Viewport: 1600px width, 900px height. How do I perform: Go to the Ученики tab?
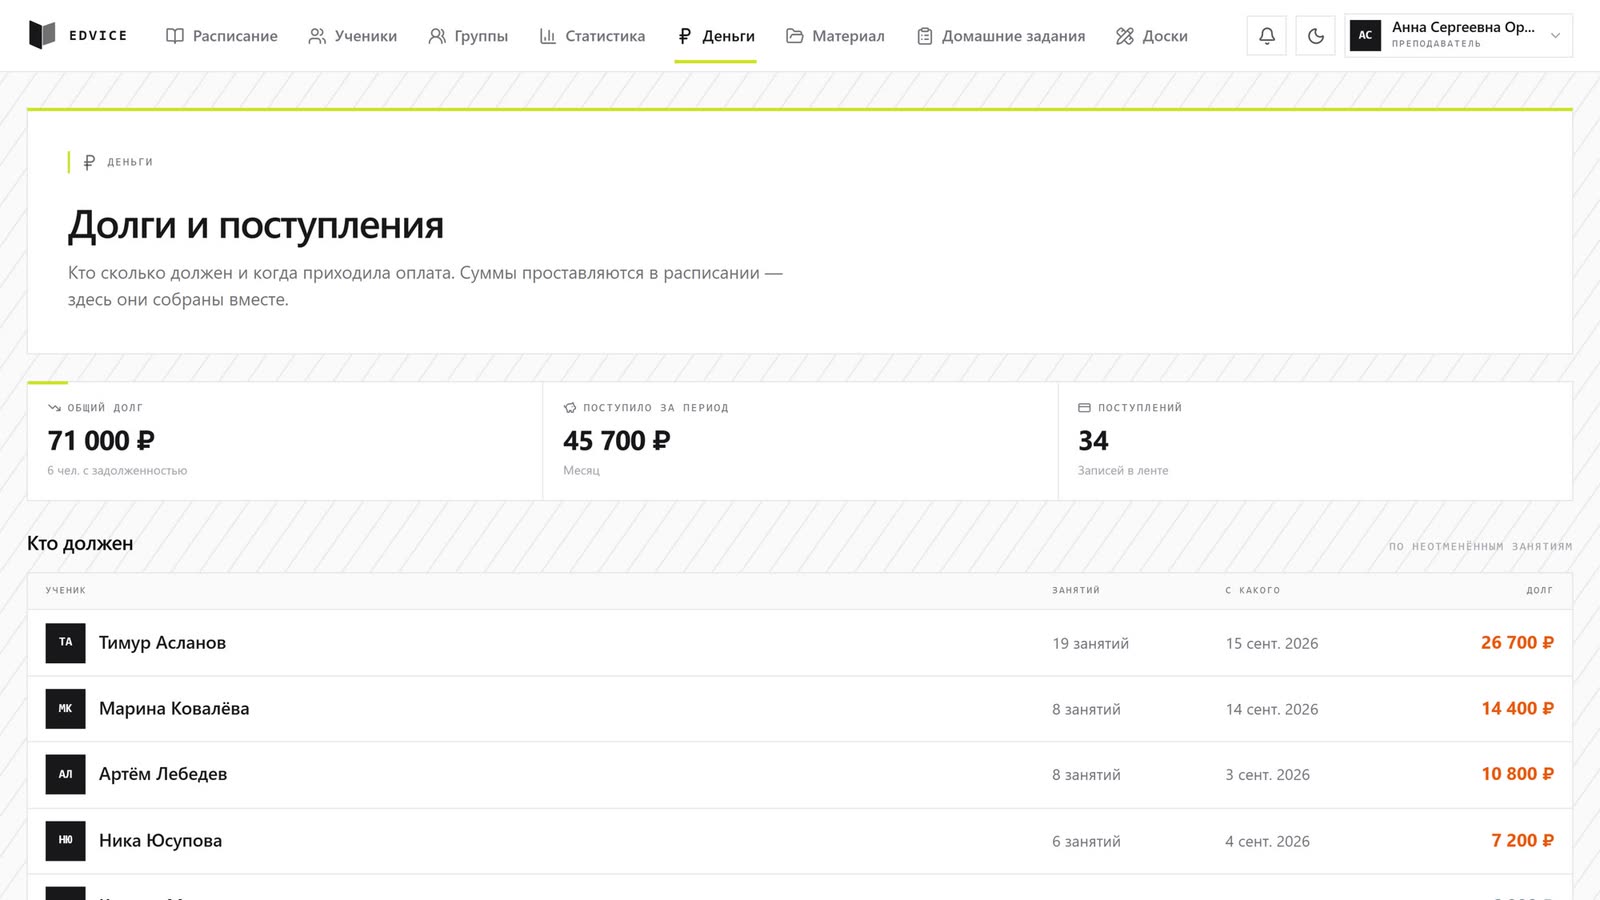click(x=352, y=36)
